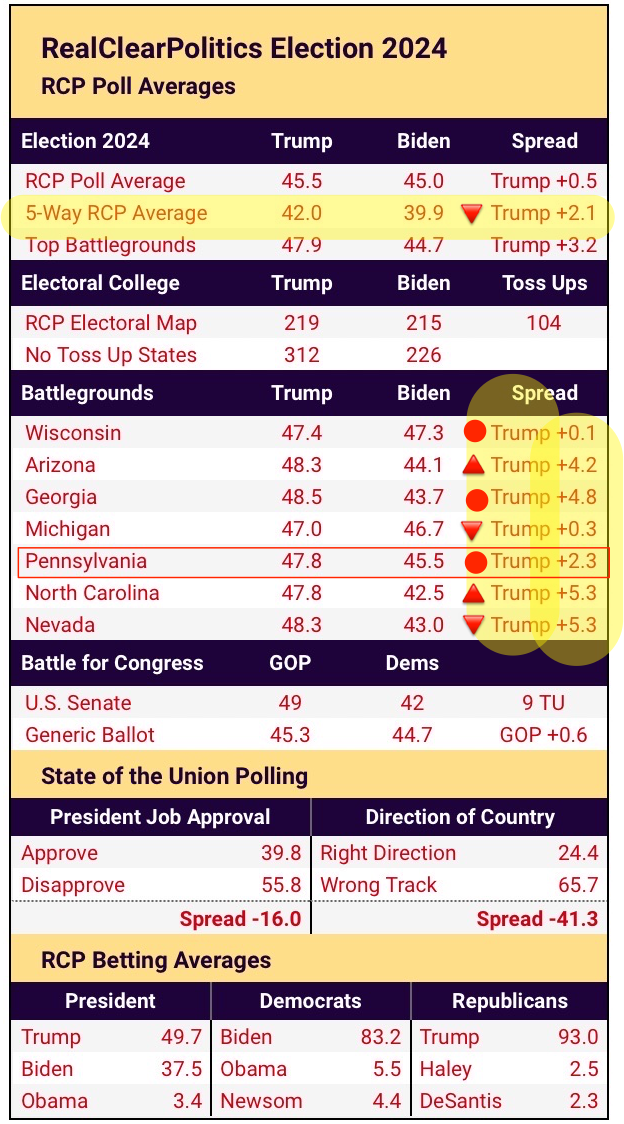Image resolution: width=624 pixels, height=1124 pixels.
Task: Open the RCP Poll Average link
Action: (105, 181)
